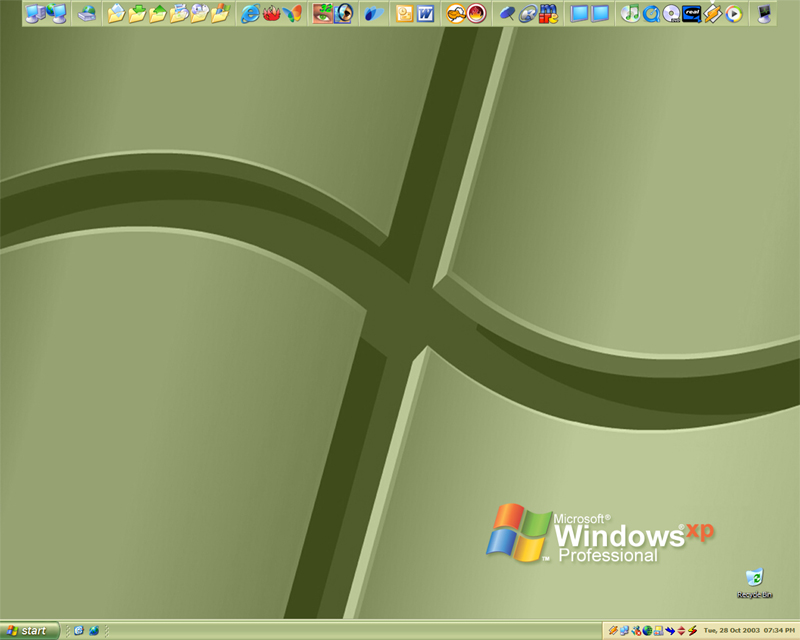Launch Winamp lightning bolt icon in dock
Image resolution: width=800 pixels, height=640 pixels.
click(713, 13)
